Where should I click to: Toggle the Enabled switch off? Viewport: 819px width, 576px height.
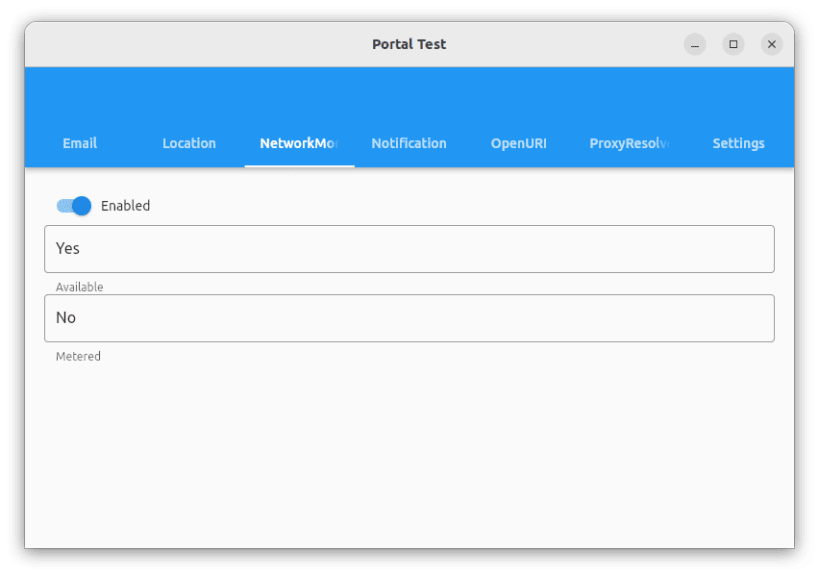point(74,206)
